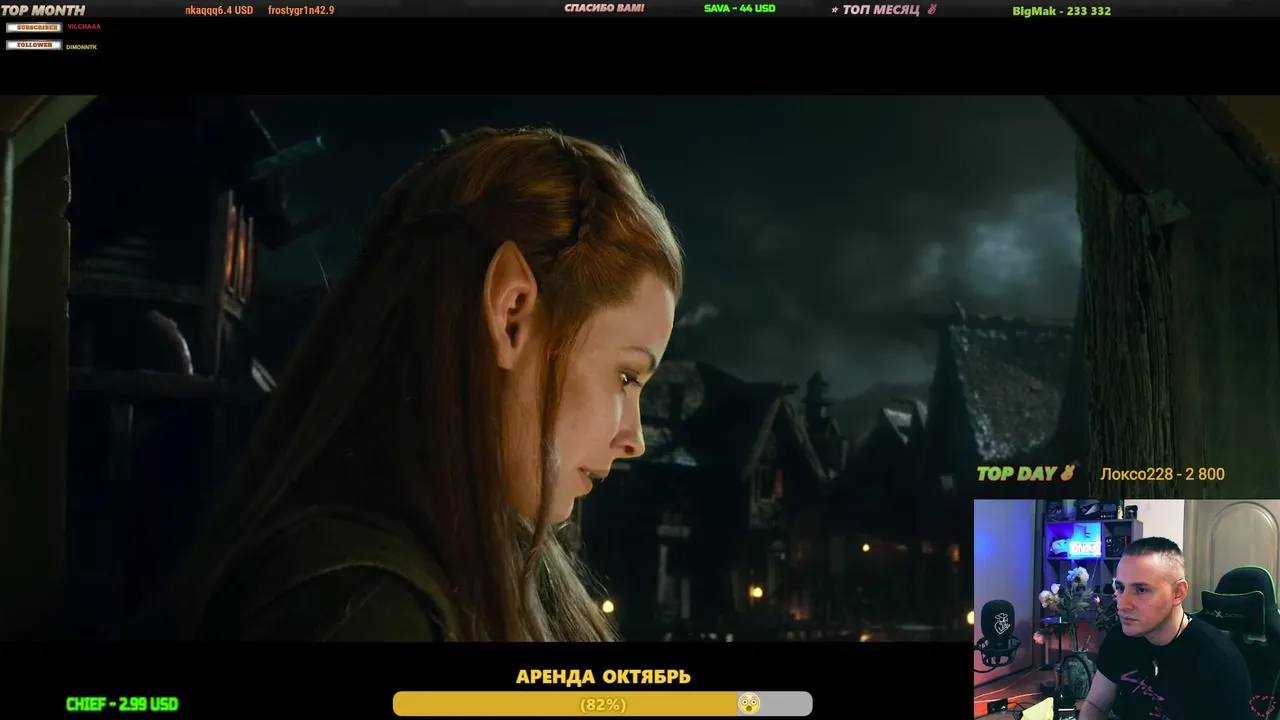Click the streamer webcam feed

[1127, 609]
